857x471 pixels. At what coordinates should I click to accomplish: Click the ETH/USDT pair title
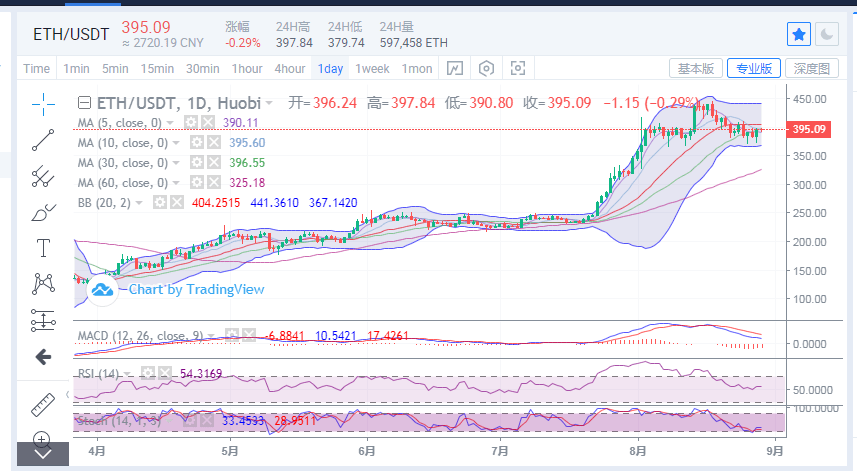tap(71, 34)
